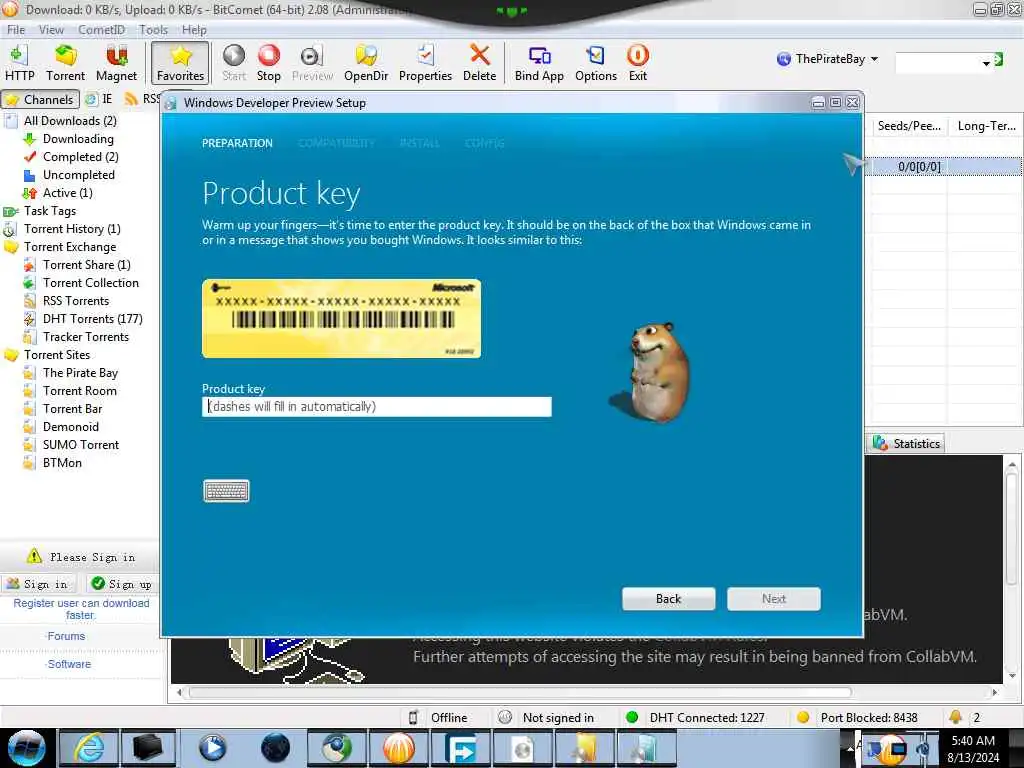Open Options from the toolbar
This screenshot has height=768, width=1024.
pos(596,63)
